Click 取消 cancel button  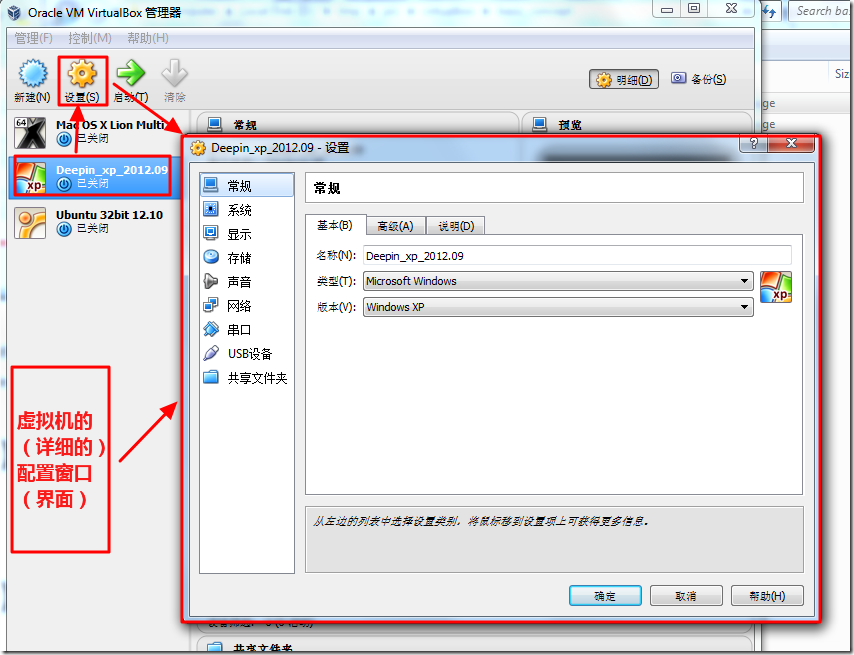pyautogui.click(x=686, y=596)
